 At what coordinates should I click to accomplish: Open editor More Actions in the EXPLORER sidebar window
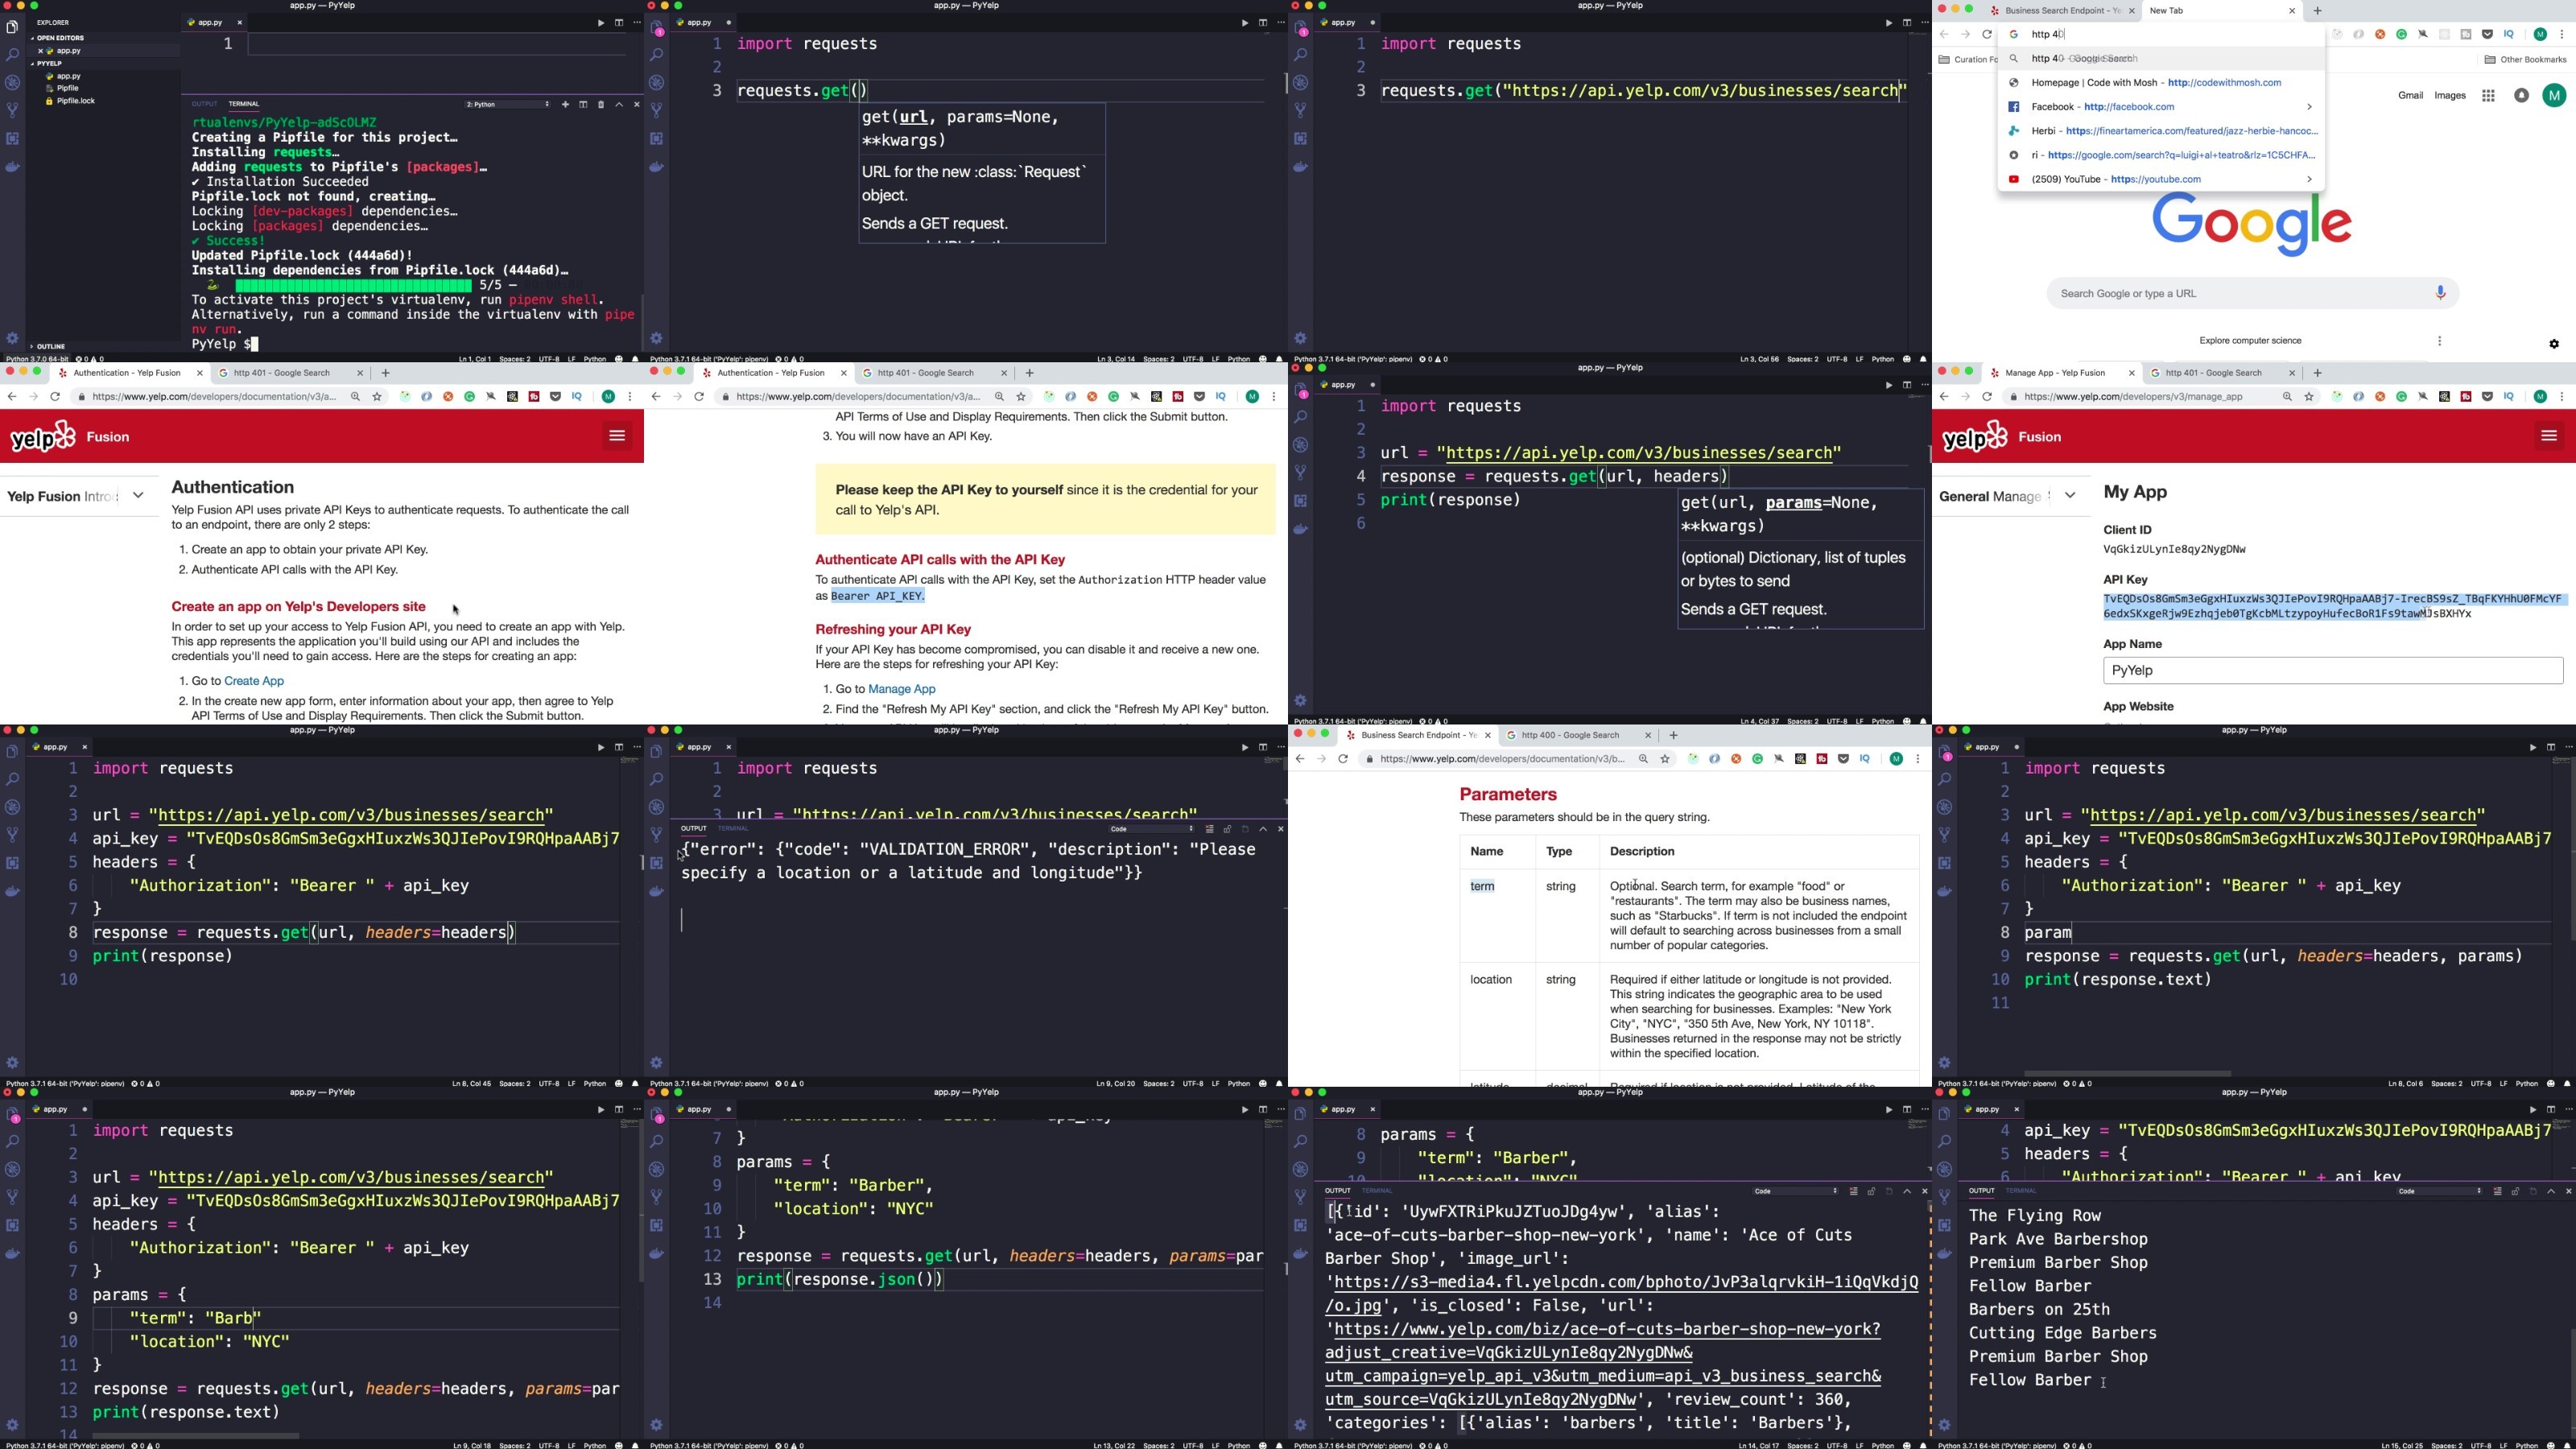(637, 23)
